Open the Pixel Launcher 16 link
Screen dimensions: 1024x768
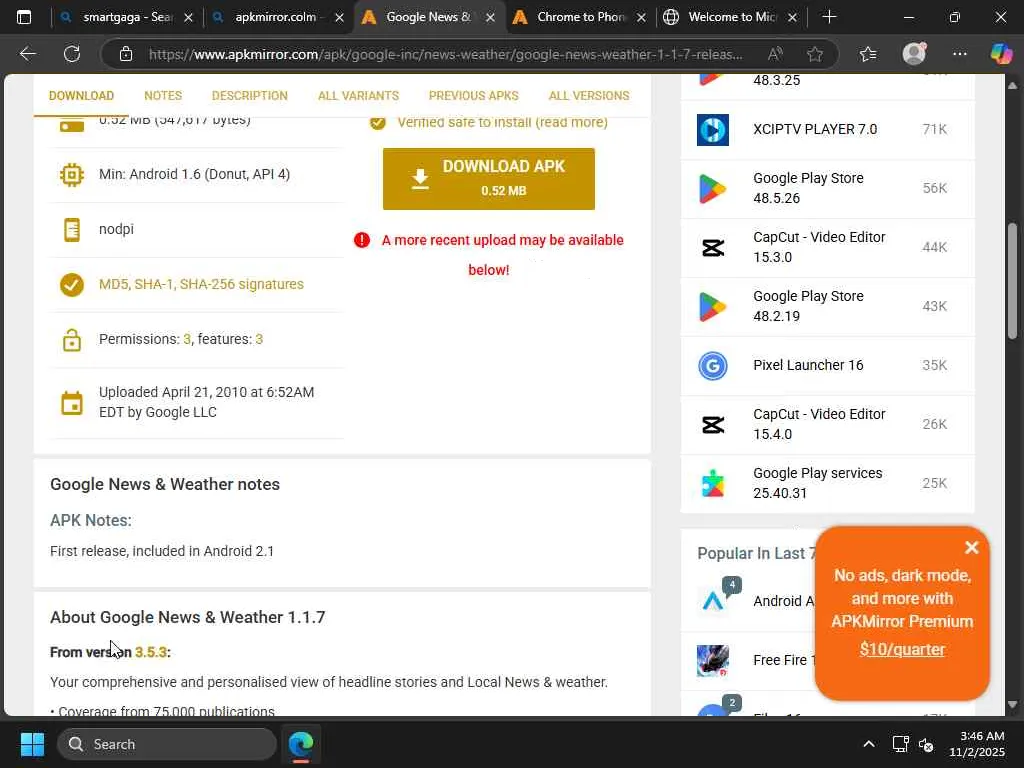pyautogui.click(x=808, y=365)
